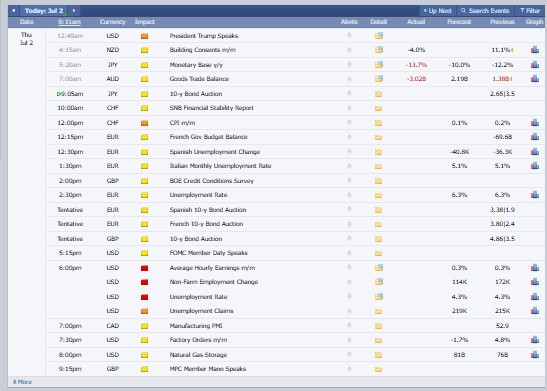The width and height of the screenshot is (547, 391).
Task: Select EUR Unemployment Rate 2:30pm event
Action: (198, 195)
